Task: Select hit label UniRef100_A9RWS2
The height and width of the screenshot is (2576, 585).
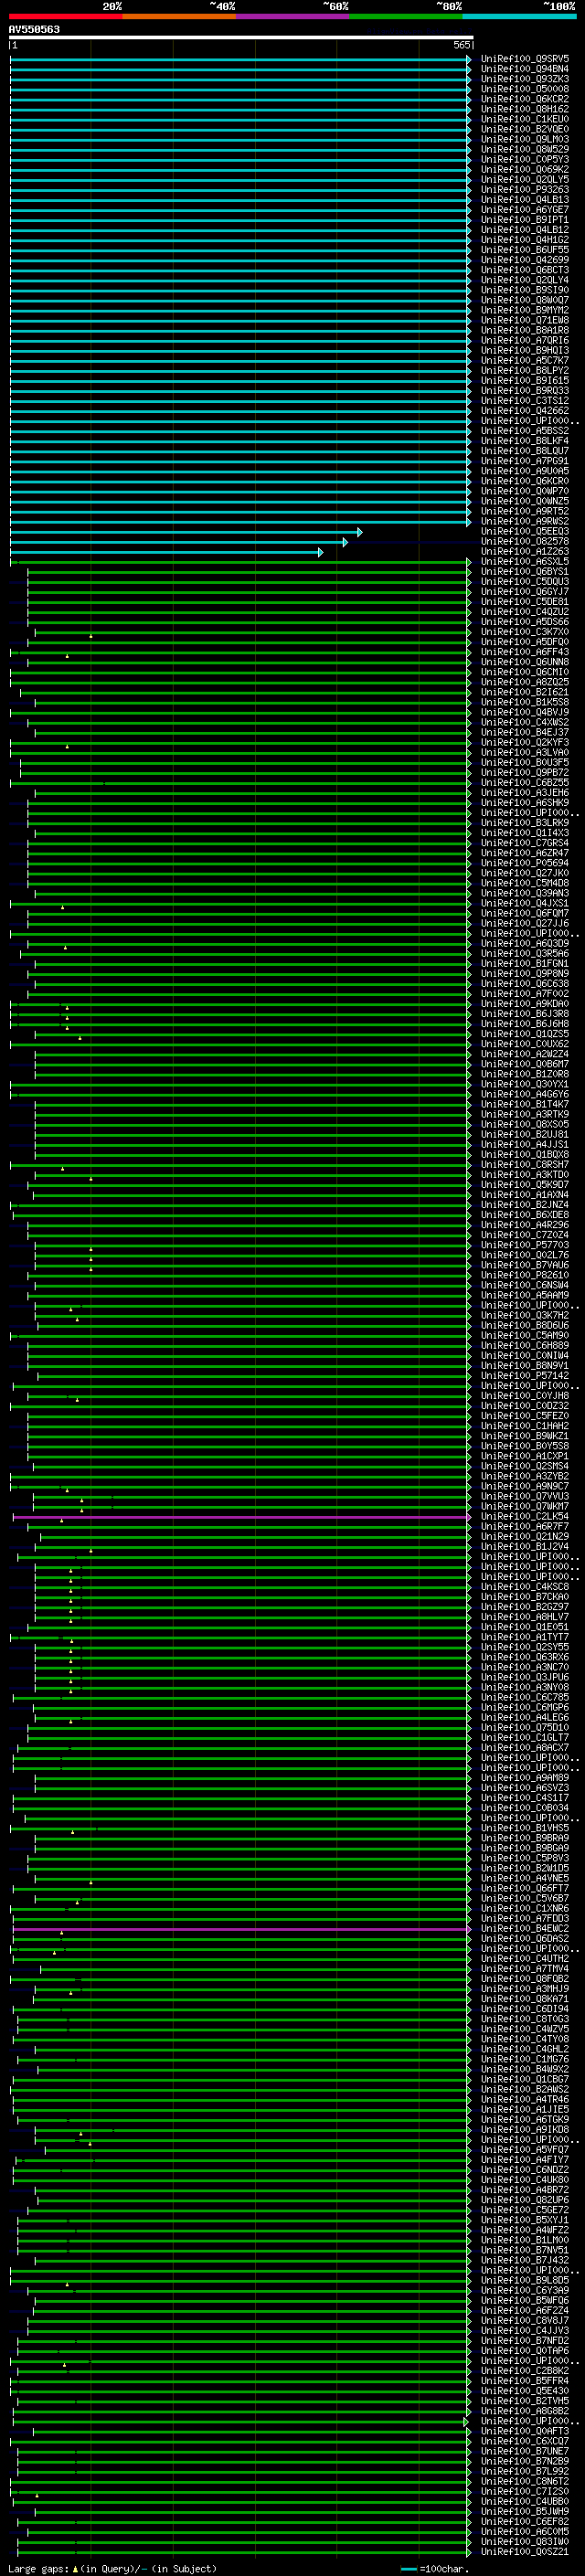Action: click(x=525, y=522)
